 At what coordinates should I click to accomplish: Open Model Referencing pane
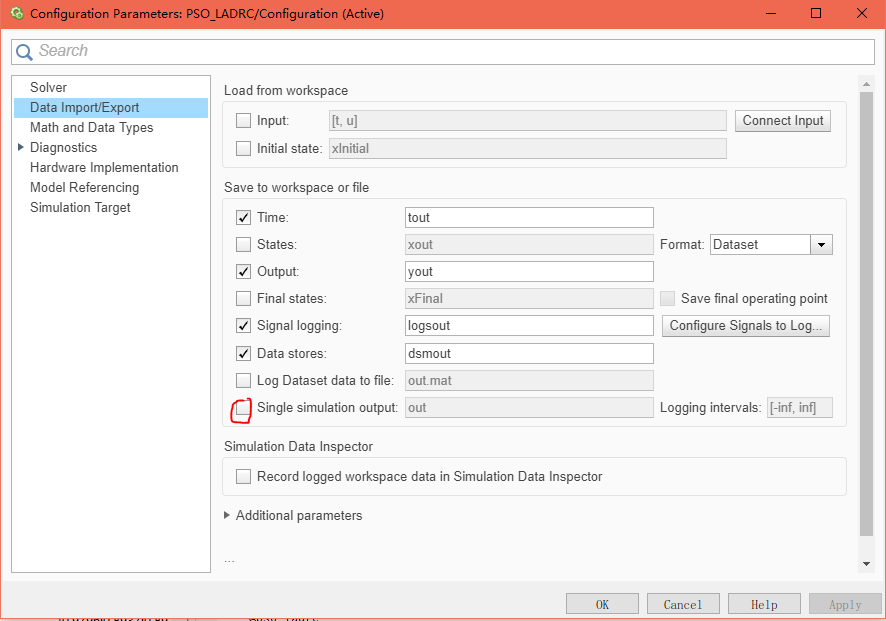[84, 188]
